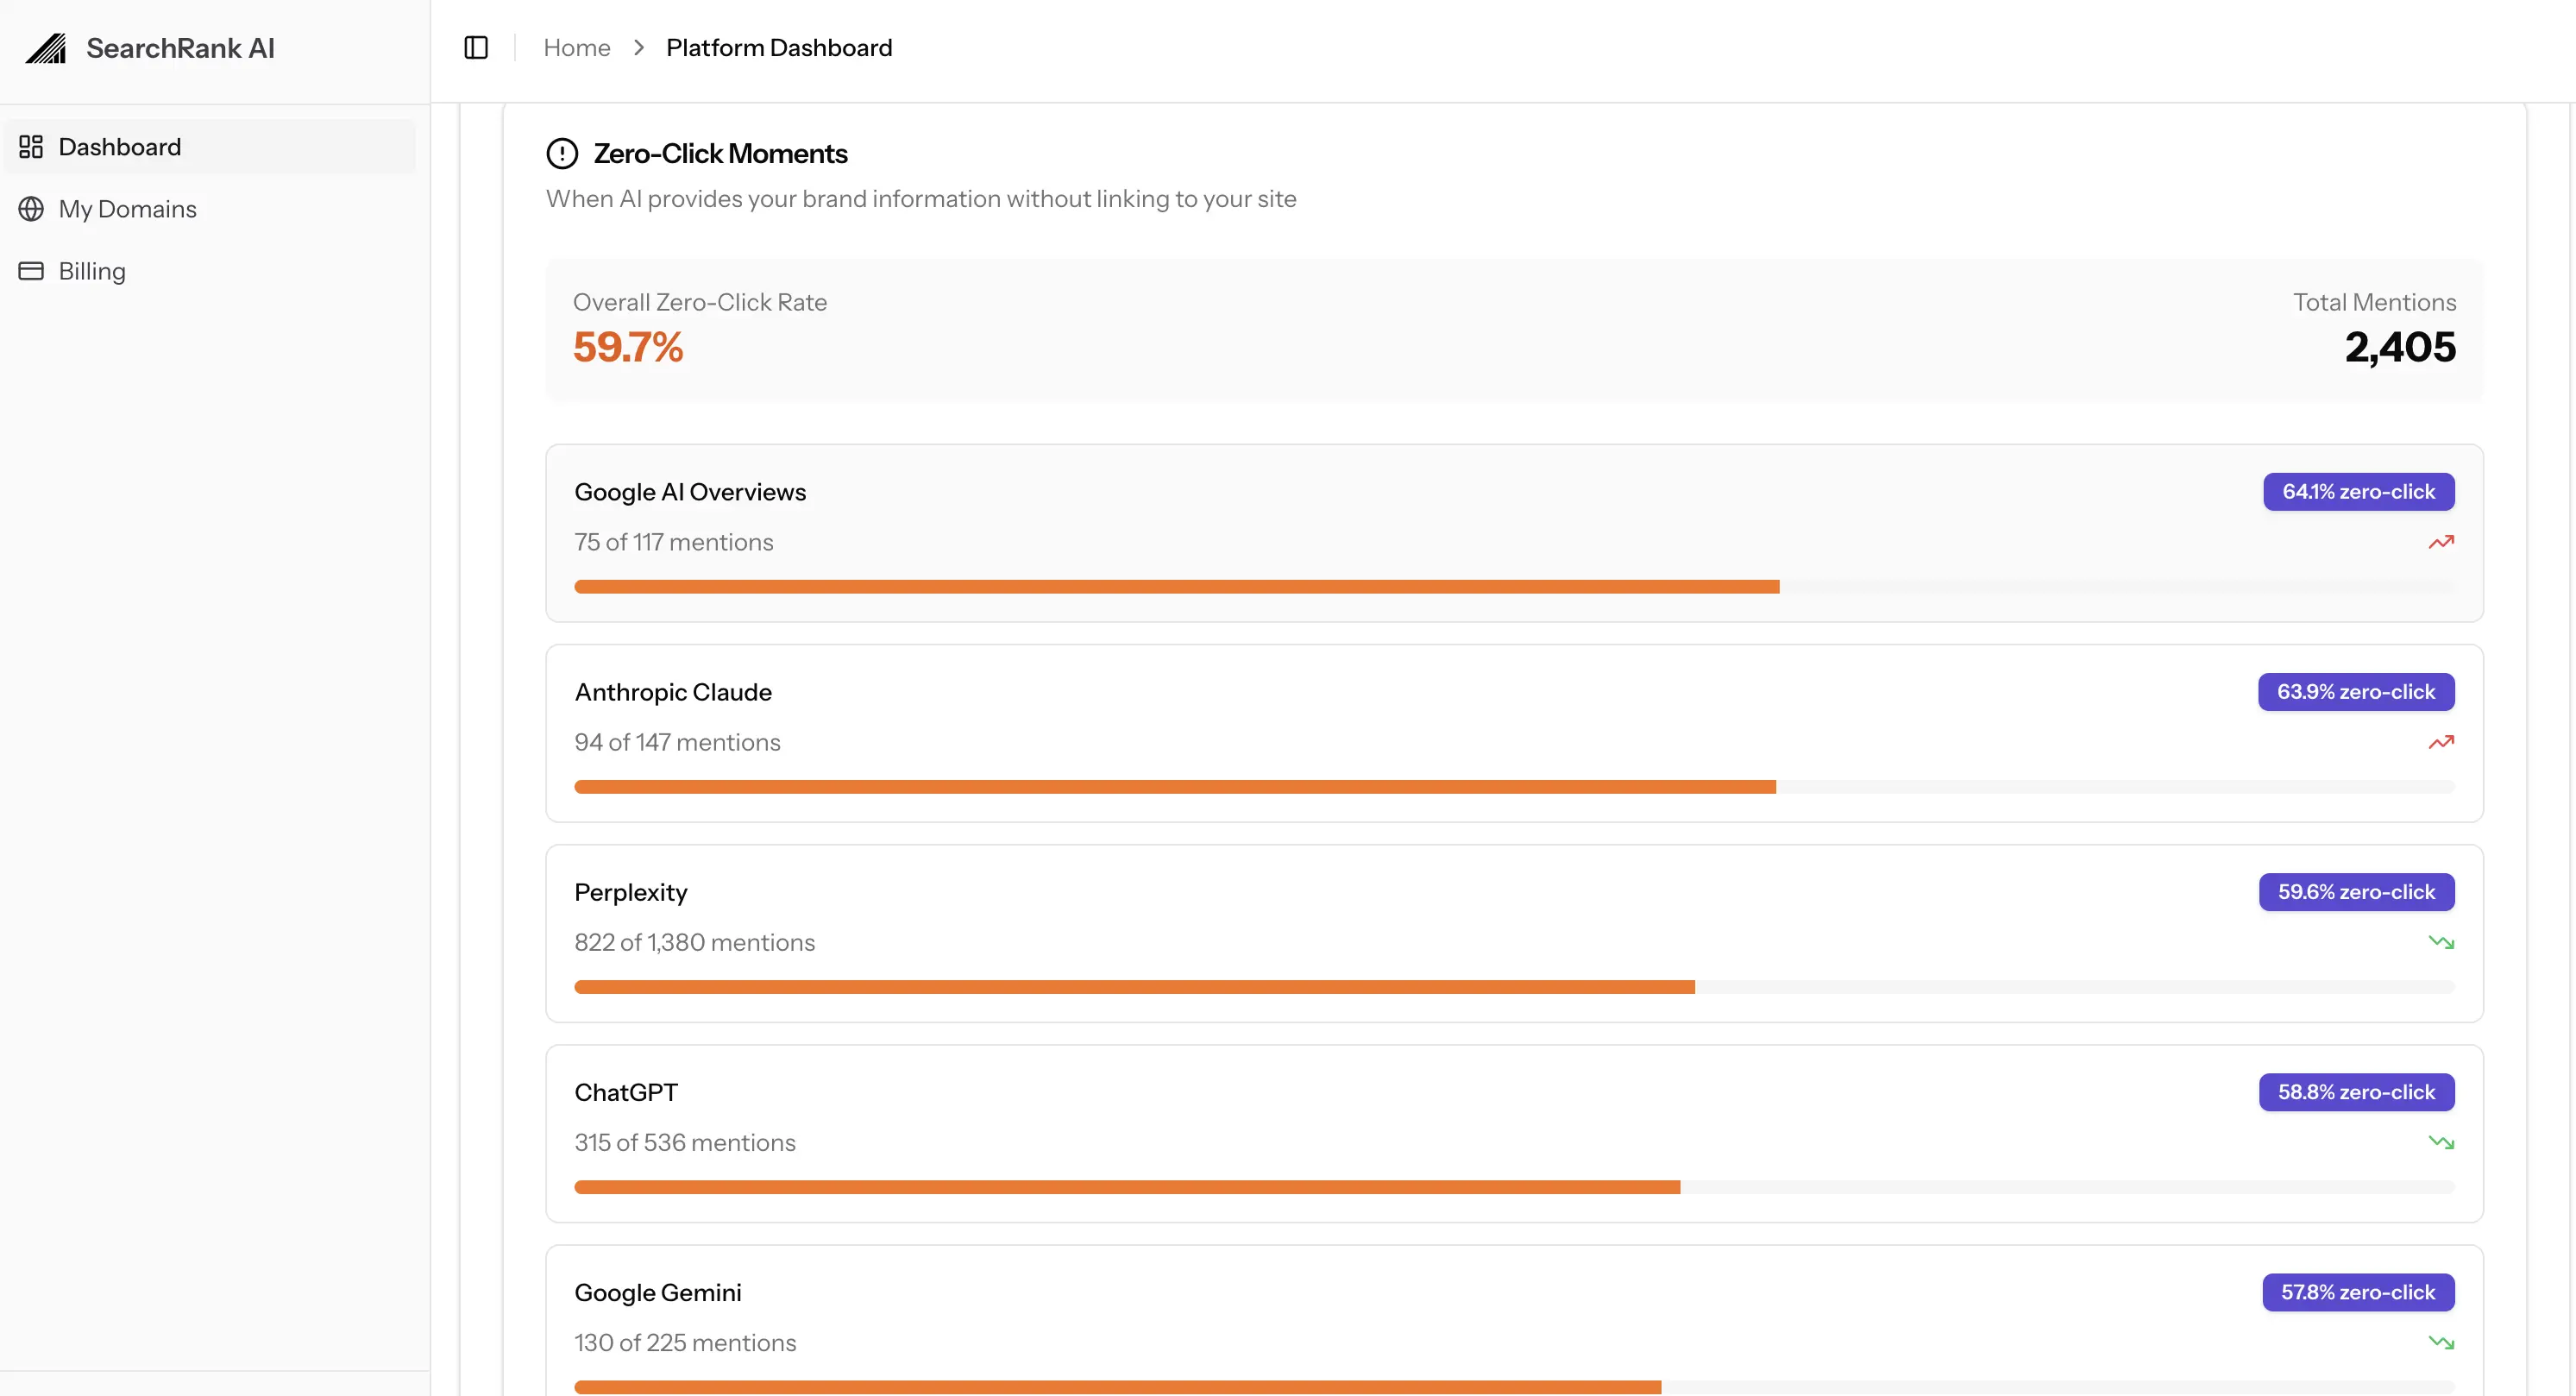Select the Platform Dashboard breadcrumb
This screenshot has width=2576, height=1396.
778,47
